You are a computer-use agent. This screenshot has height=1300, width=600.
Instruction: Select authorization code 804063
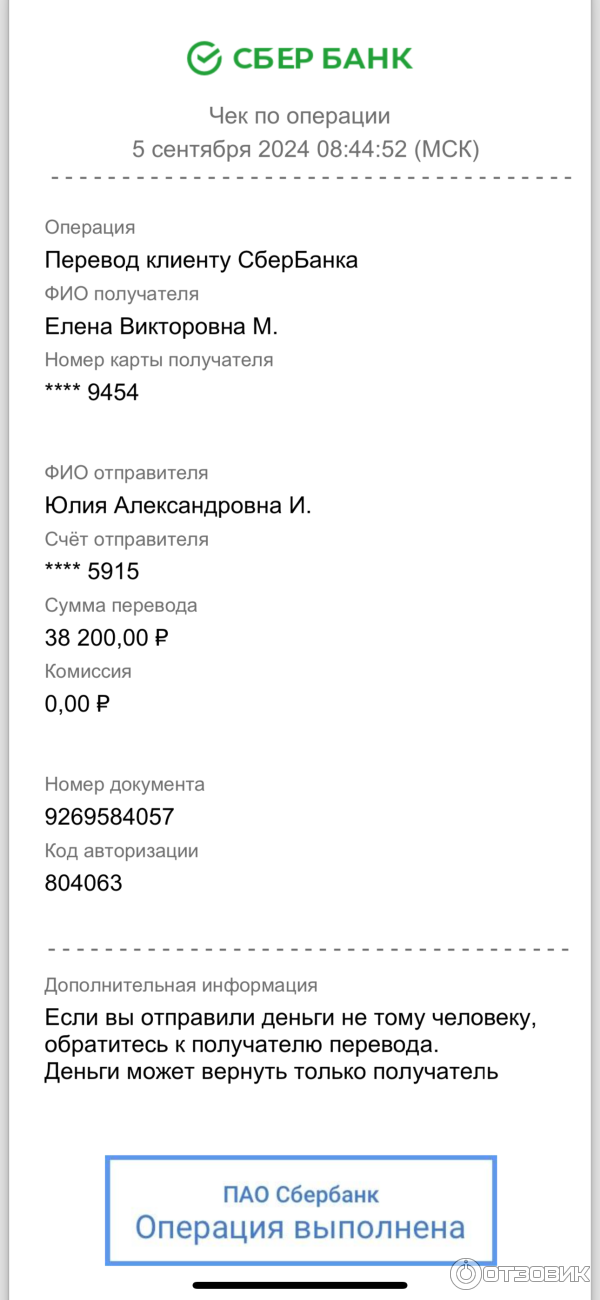pos(84,883)
